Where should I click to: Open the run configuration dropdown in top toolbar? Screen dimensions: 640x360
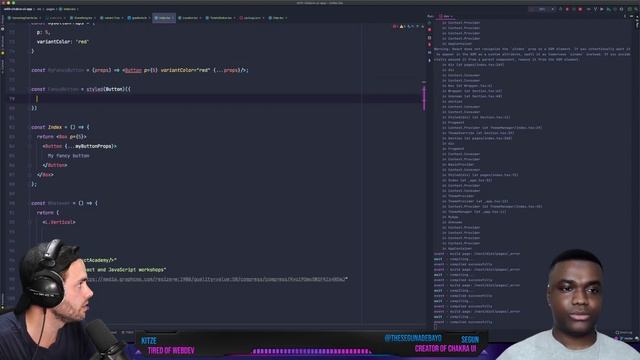[x=542, y=9]
